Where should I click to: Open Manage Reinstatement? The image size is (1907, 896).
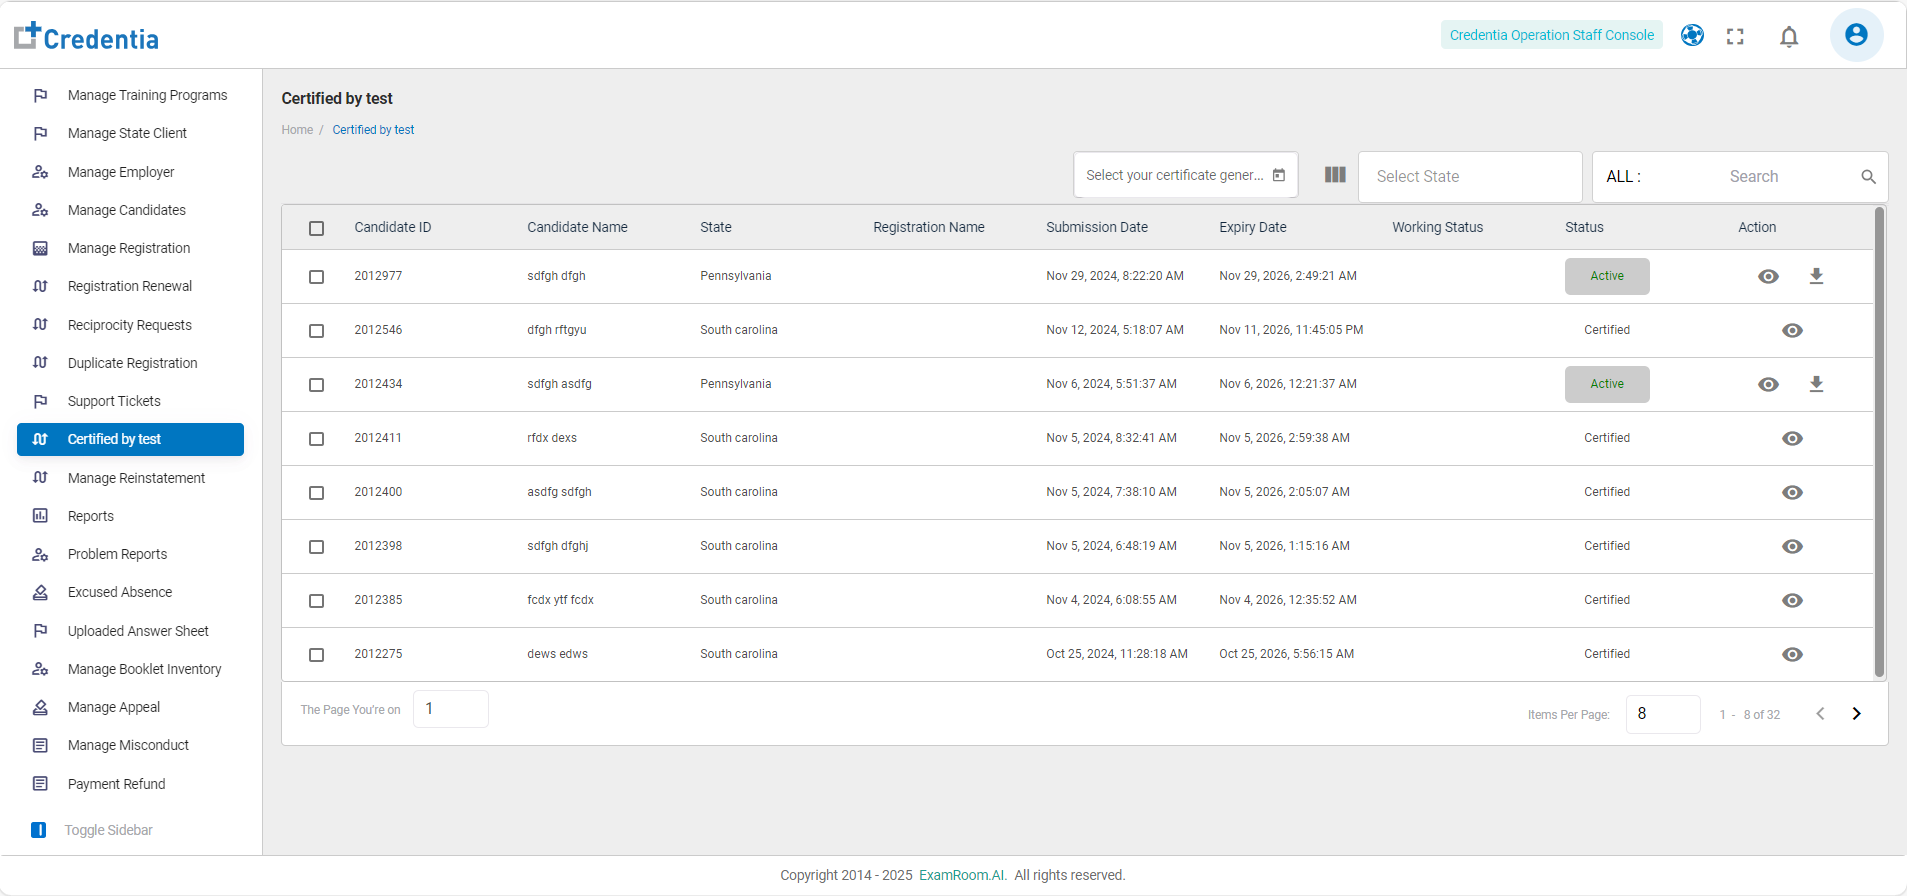pyautogui.click(x=130, y=478)
